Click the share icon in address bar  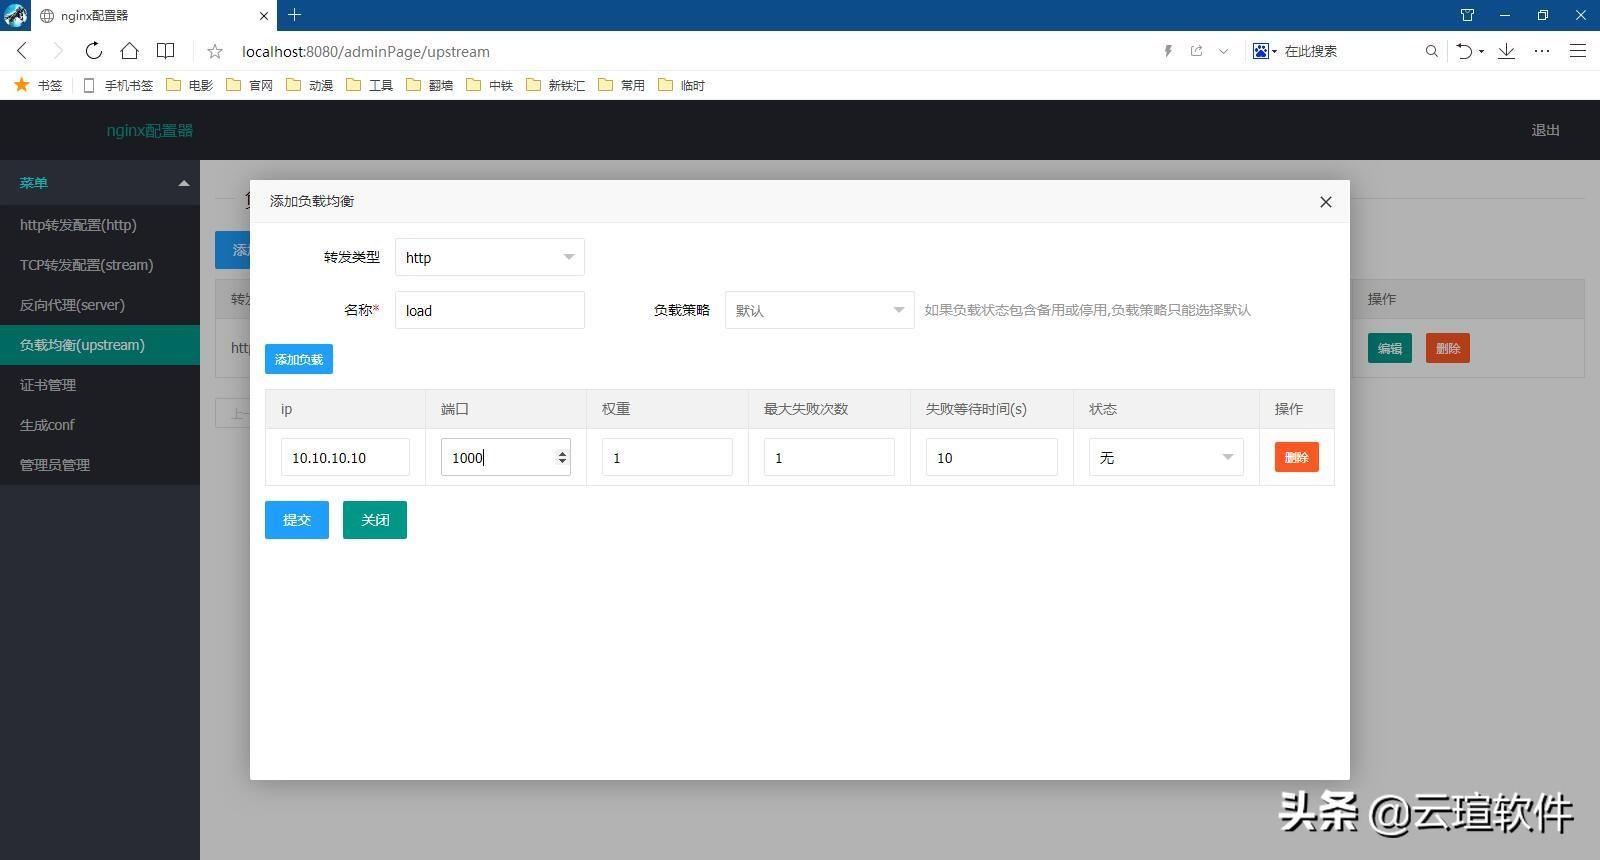[x=1196, y=51]
